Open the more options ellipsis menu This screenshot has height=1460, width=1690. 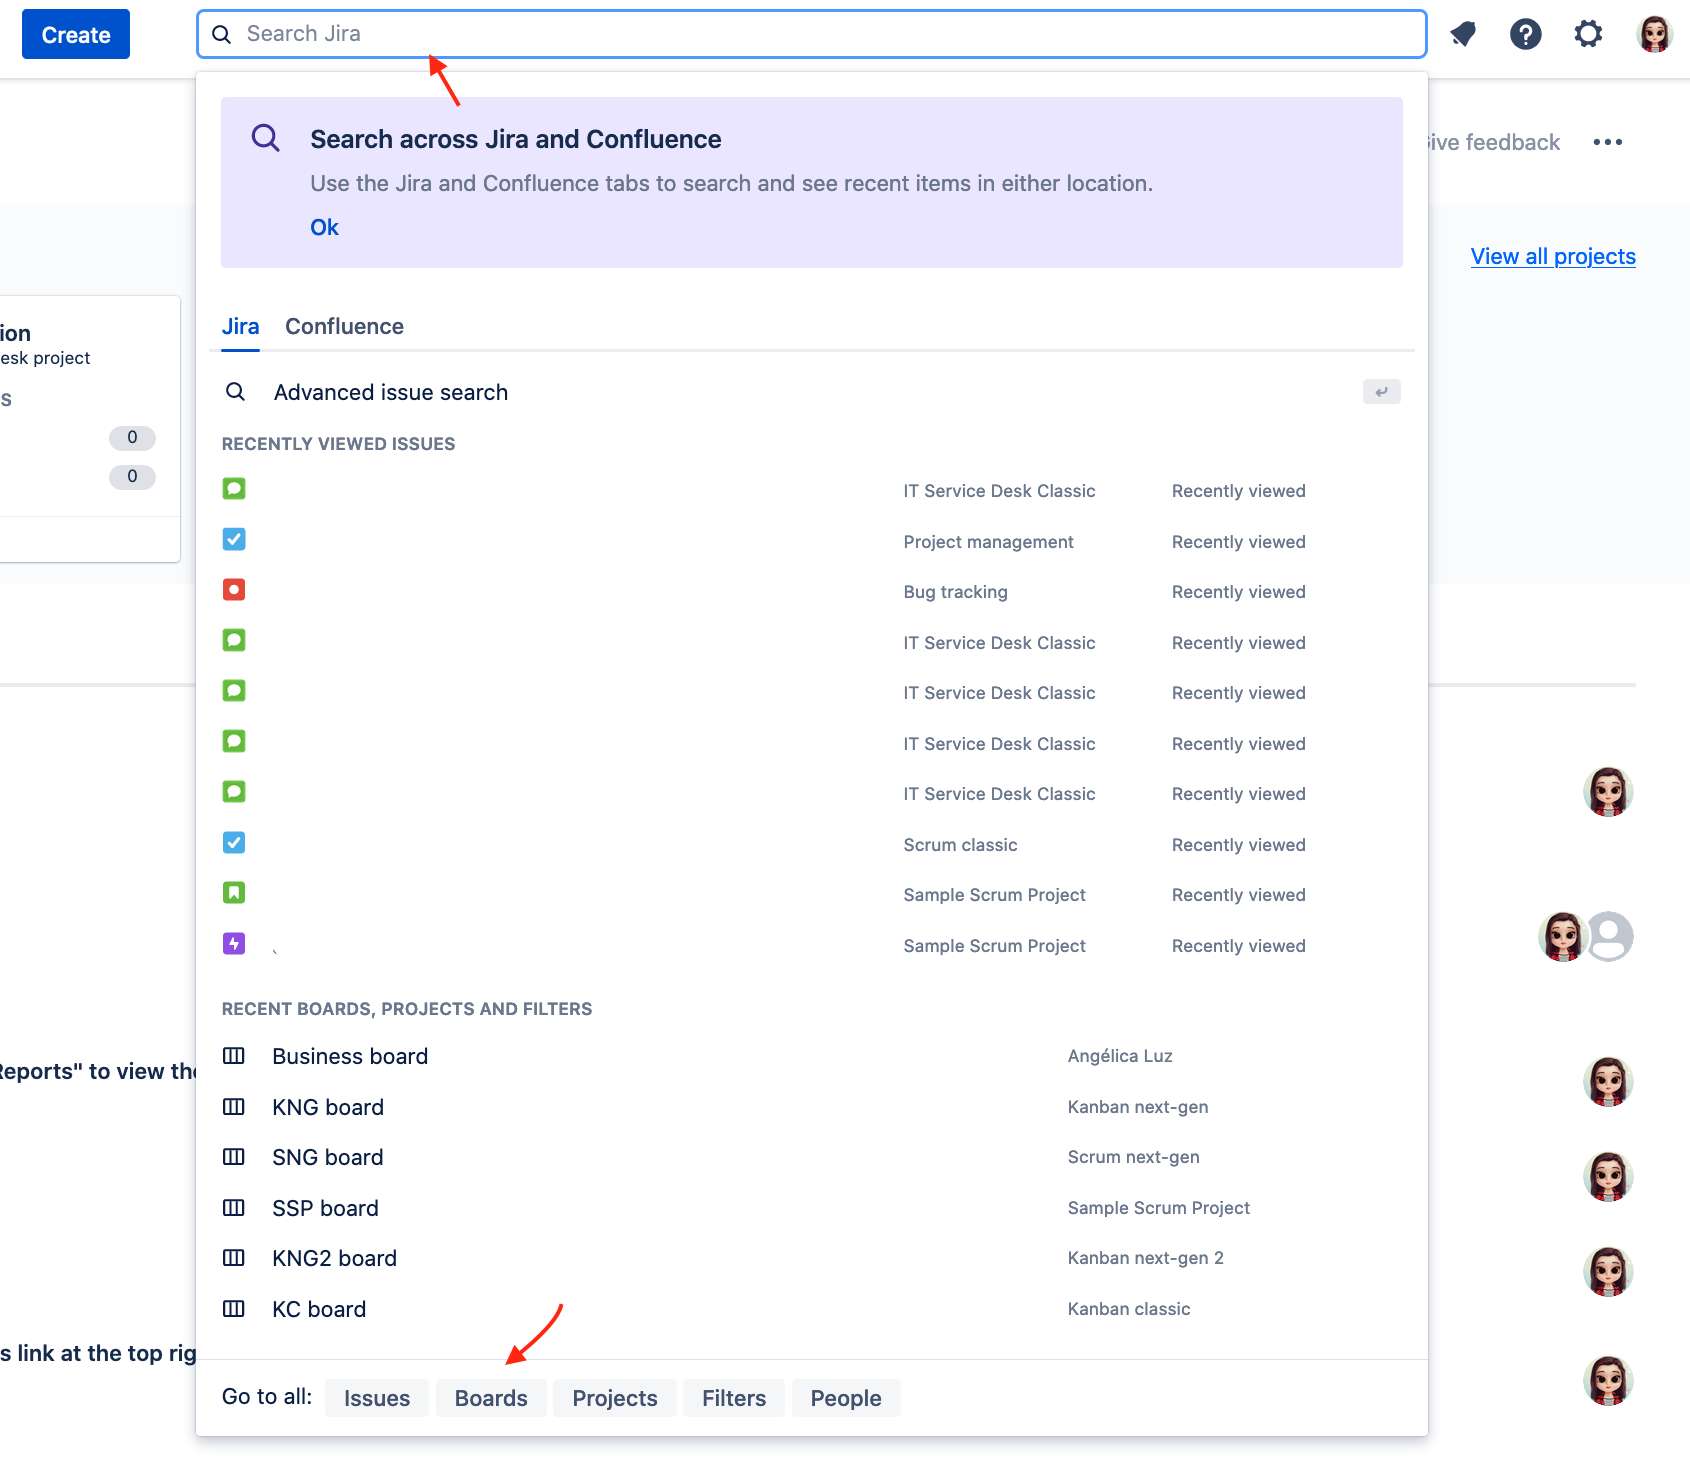pyautogui.click(x=1607, y=142)
